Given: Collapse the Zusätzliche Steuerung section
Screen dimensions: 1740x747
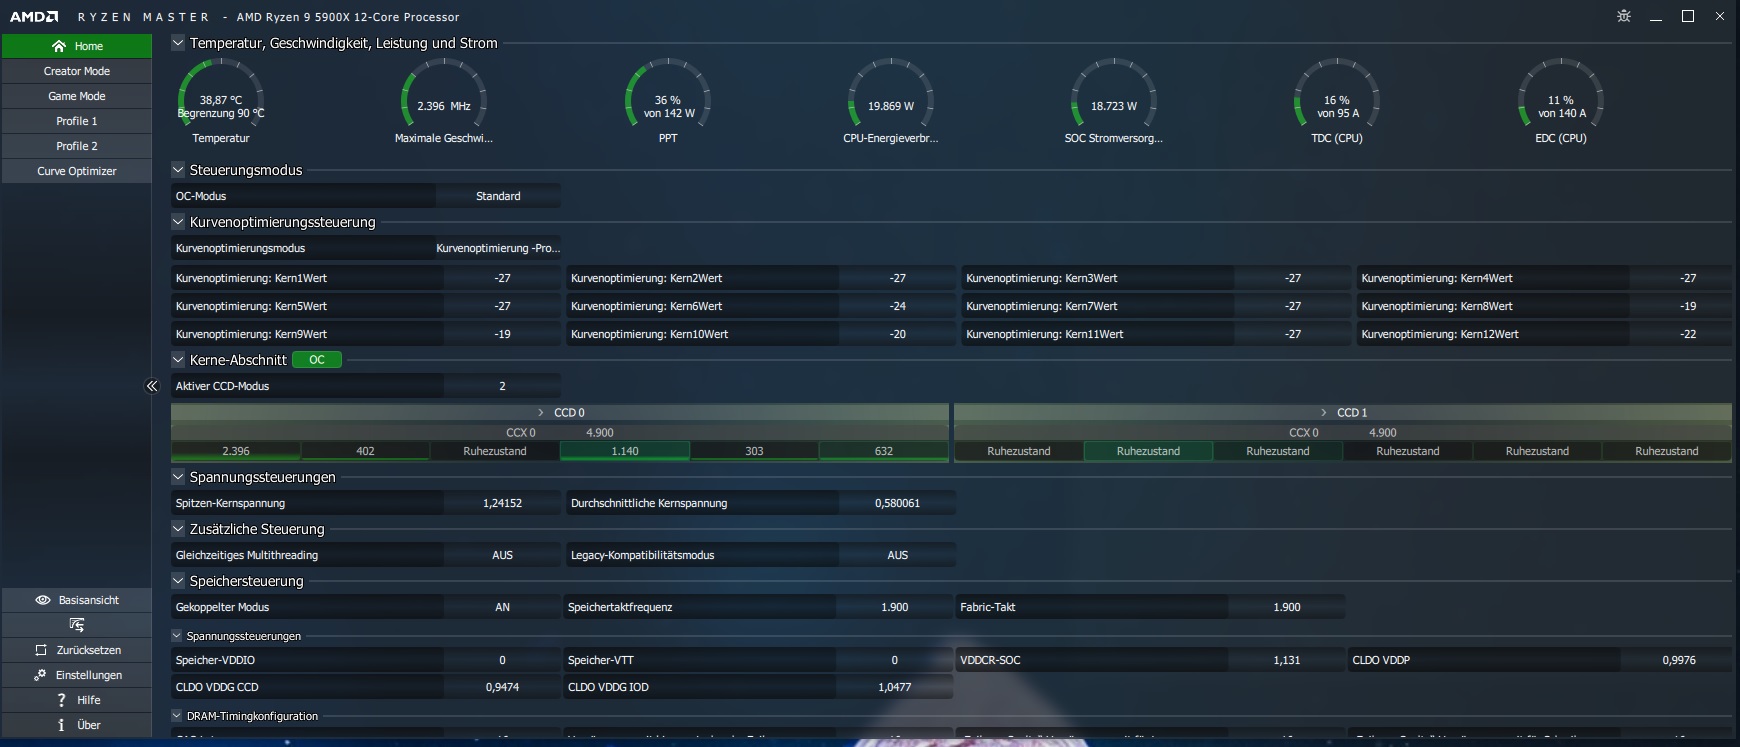Looking at the screenshot, I should point(178,529).
